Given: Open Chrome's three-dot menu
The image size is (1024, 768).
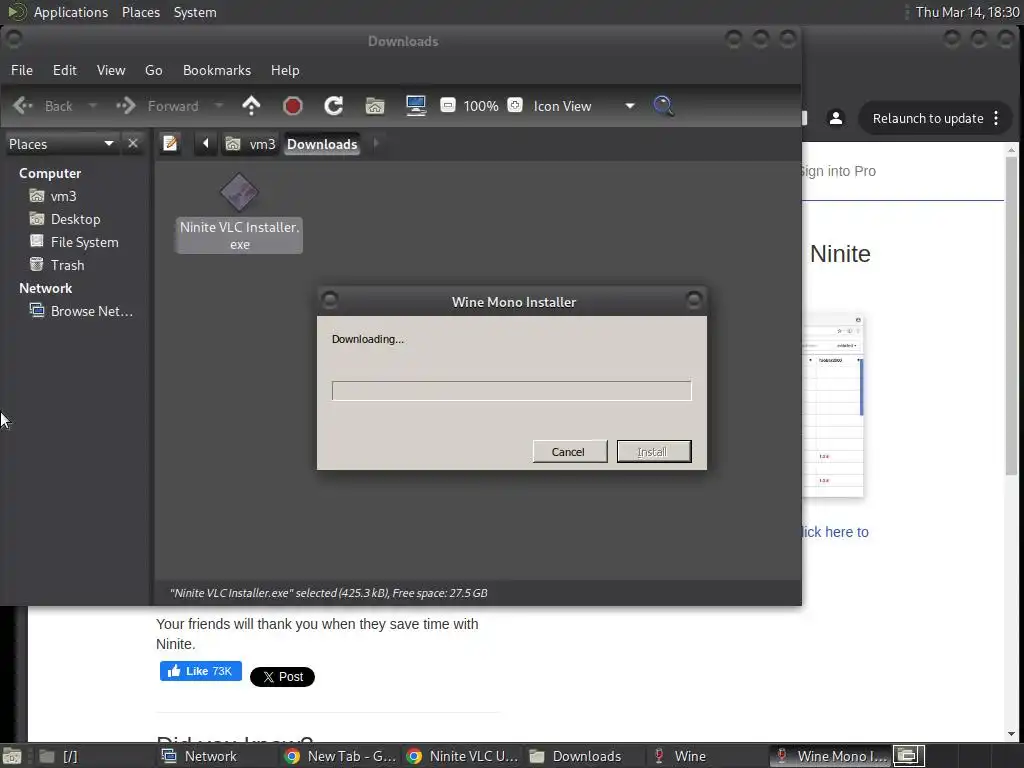Looking at the screenshot, I should (x=996, y=118).
